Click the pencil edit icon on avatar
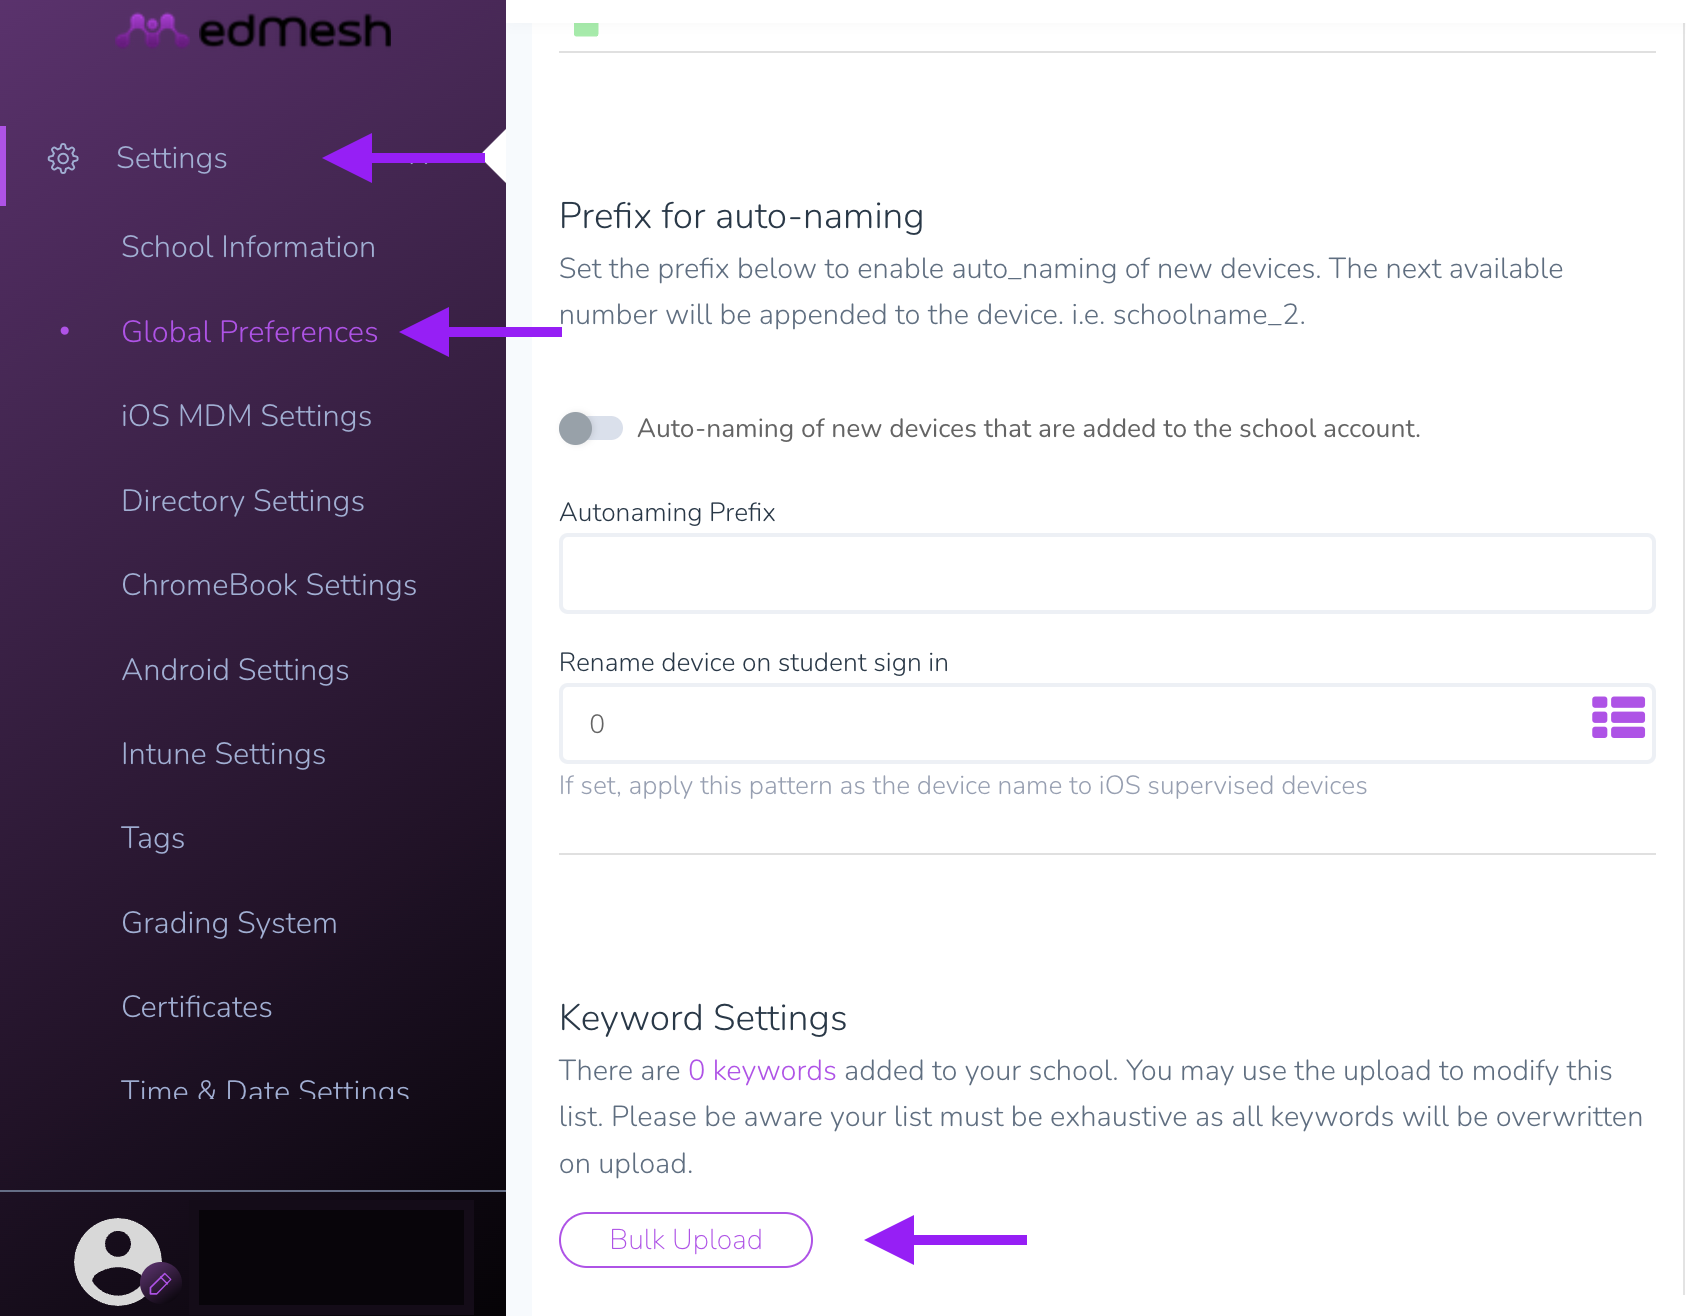This screenshot has height=1316, width=1686. tap(160, 1284)
